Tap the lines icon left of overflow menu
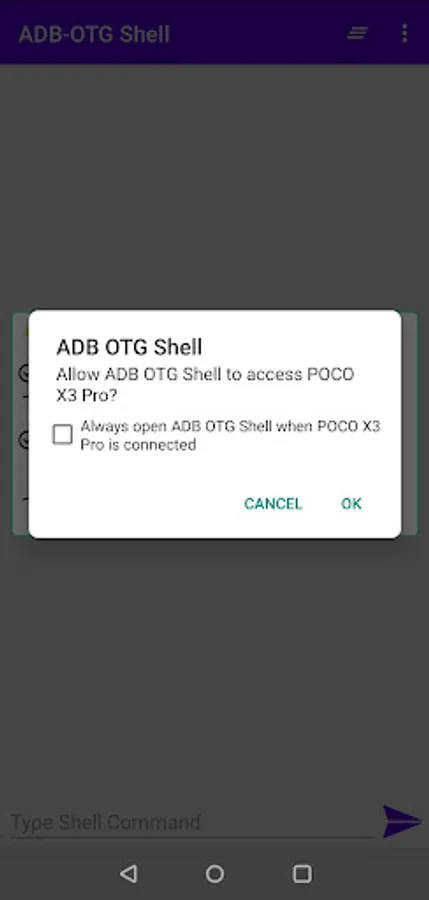429x900 pixels. pos(357,33)
